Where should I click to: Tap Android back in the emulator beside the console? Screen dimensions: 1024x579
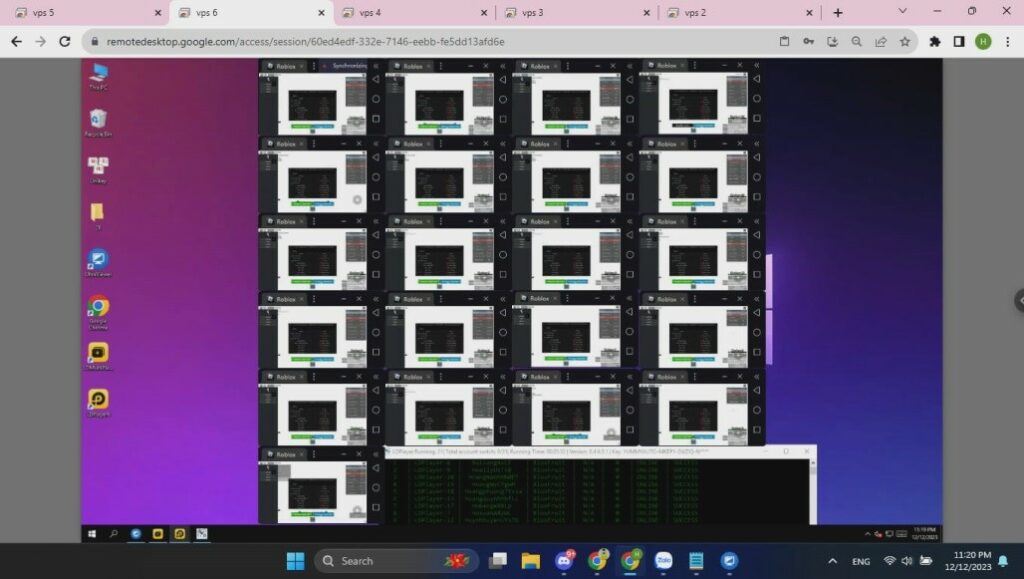[x=376, y=467]
